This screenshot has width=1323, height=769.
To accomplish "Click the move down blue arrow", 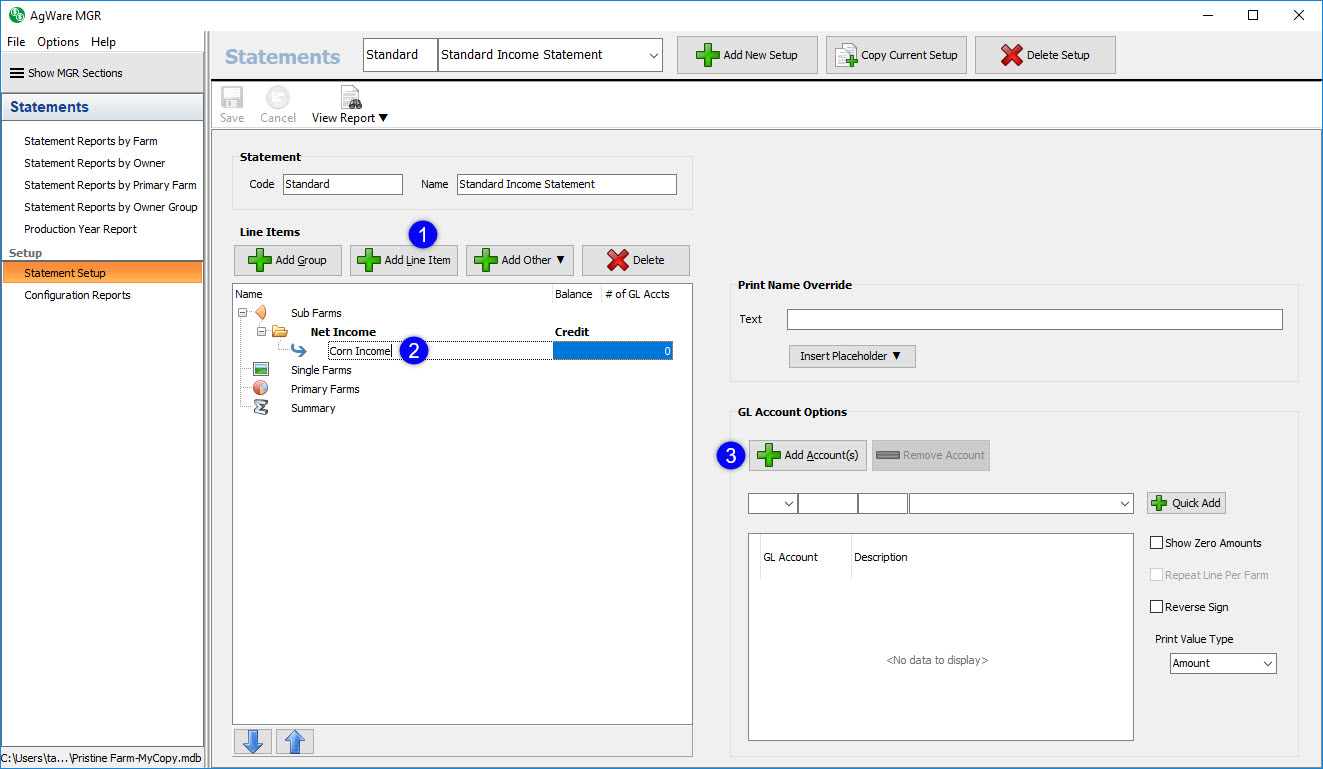I will click(251, 741).
